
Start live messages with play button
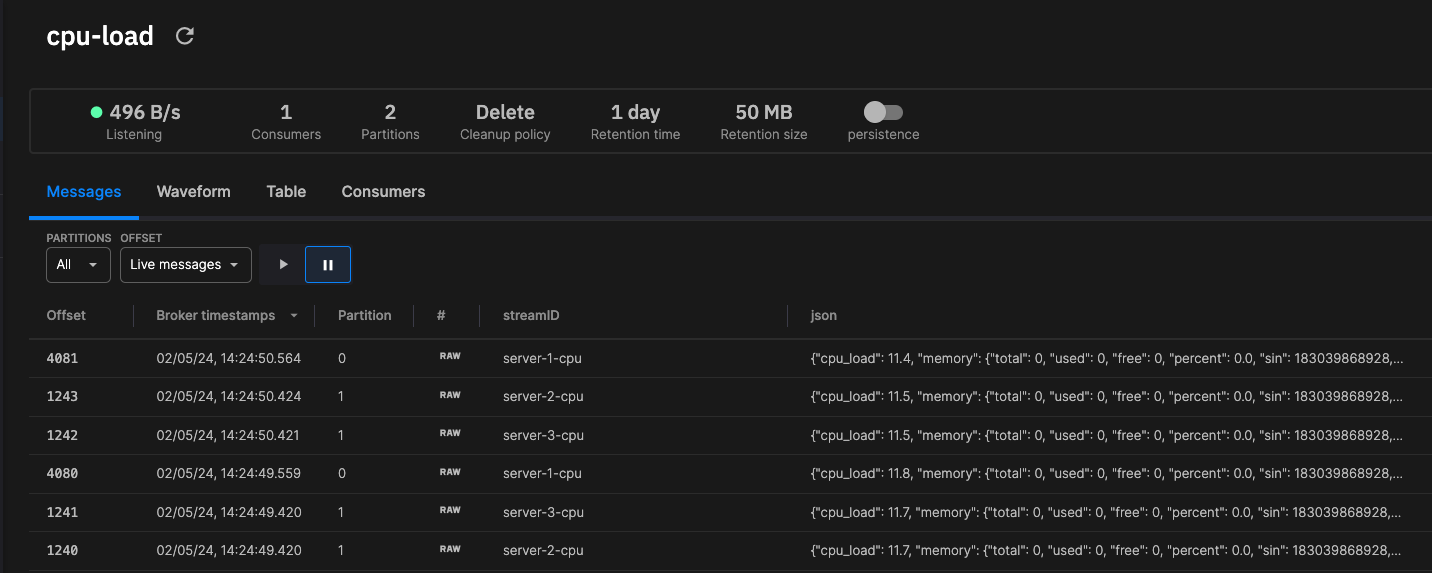pos(283,265)
